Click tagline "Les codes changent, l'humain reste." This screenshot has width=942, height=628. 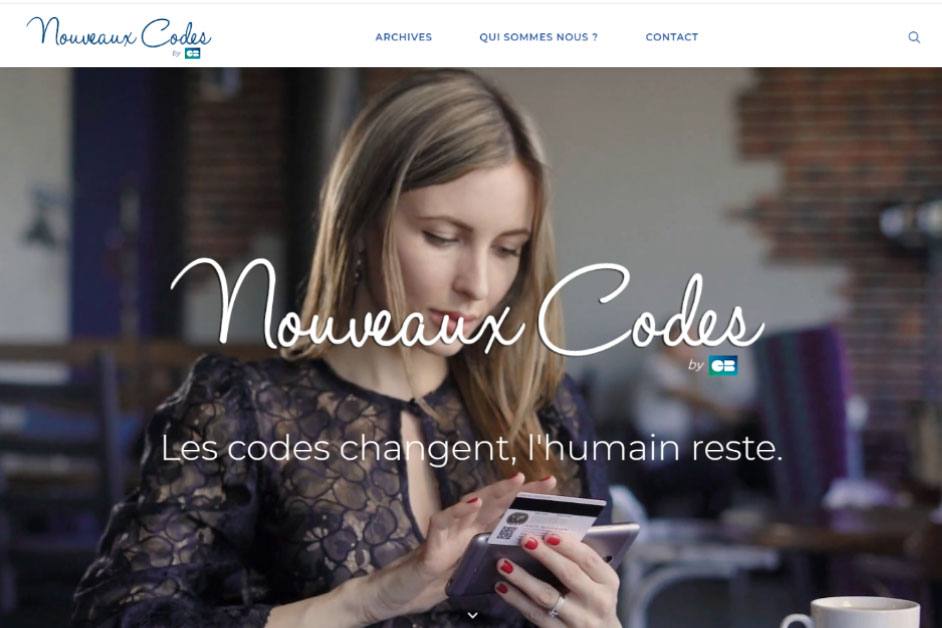(x=472, y=448)
